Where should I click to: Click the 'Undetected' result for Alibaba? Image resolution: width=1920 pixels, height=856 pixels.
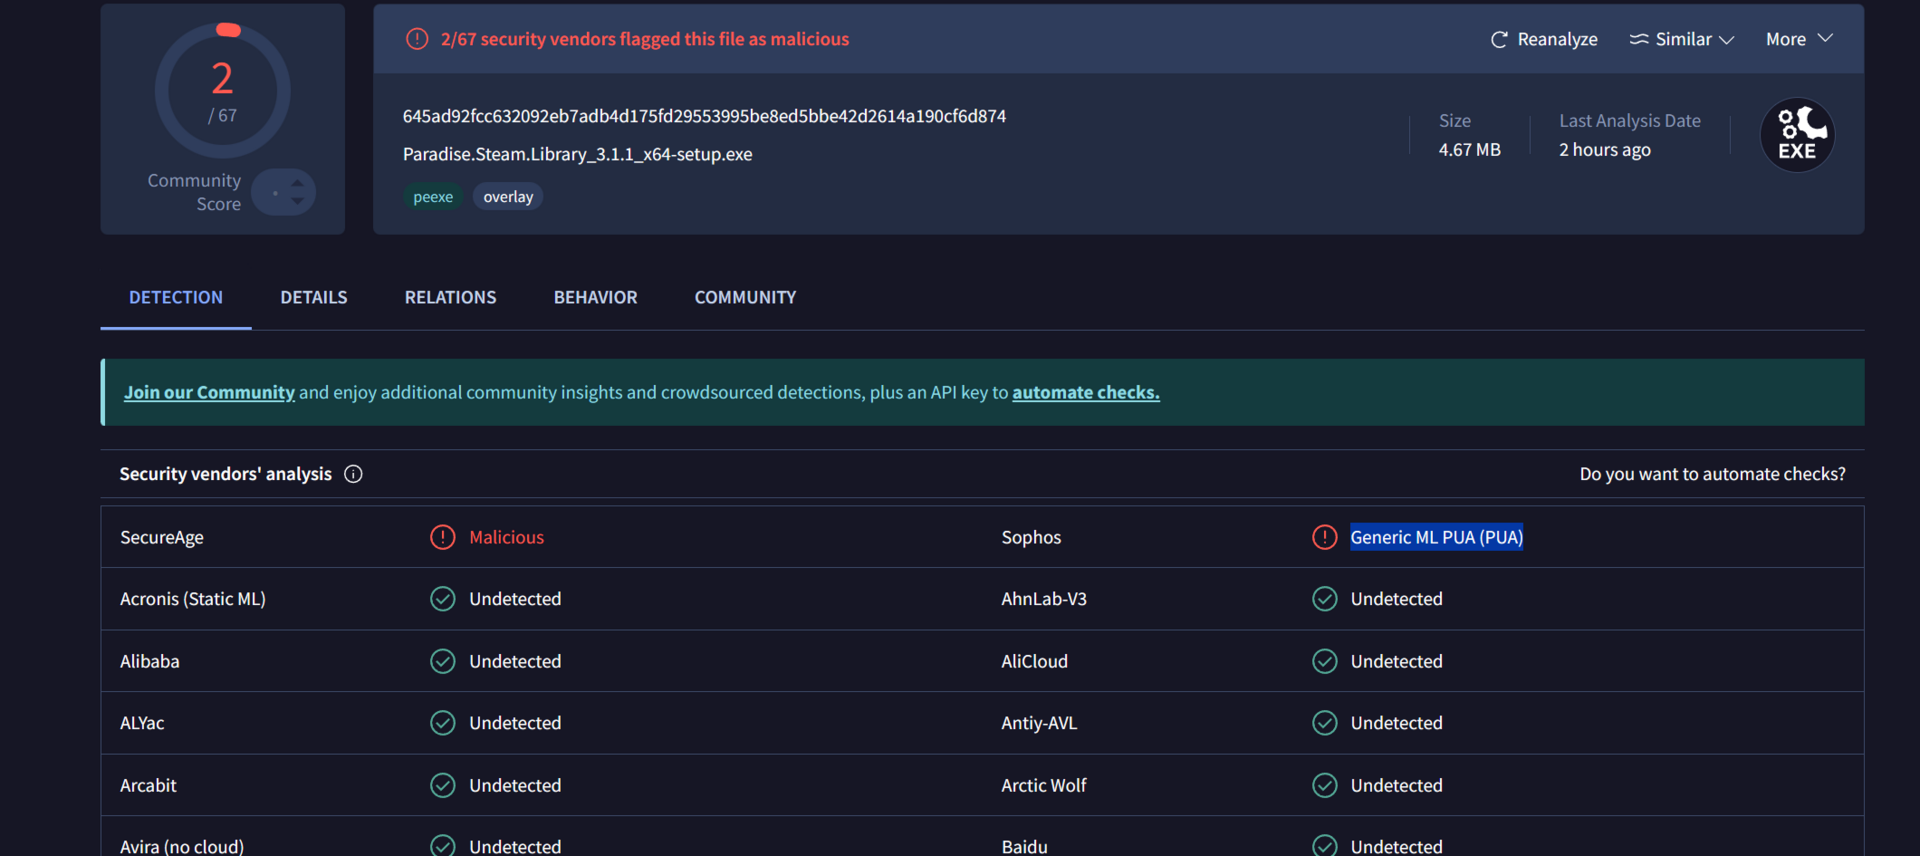[x=515, y=661]
